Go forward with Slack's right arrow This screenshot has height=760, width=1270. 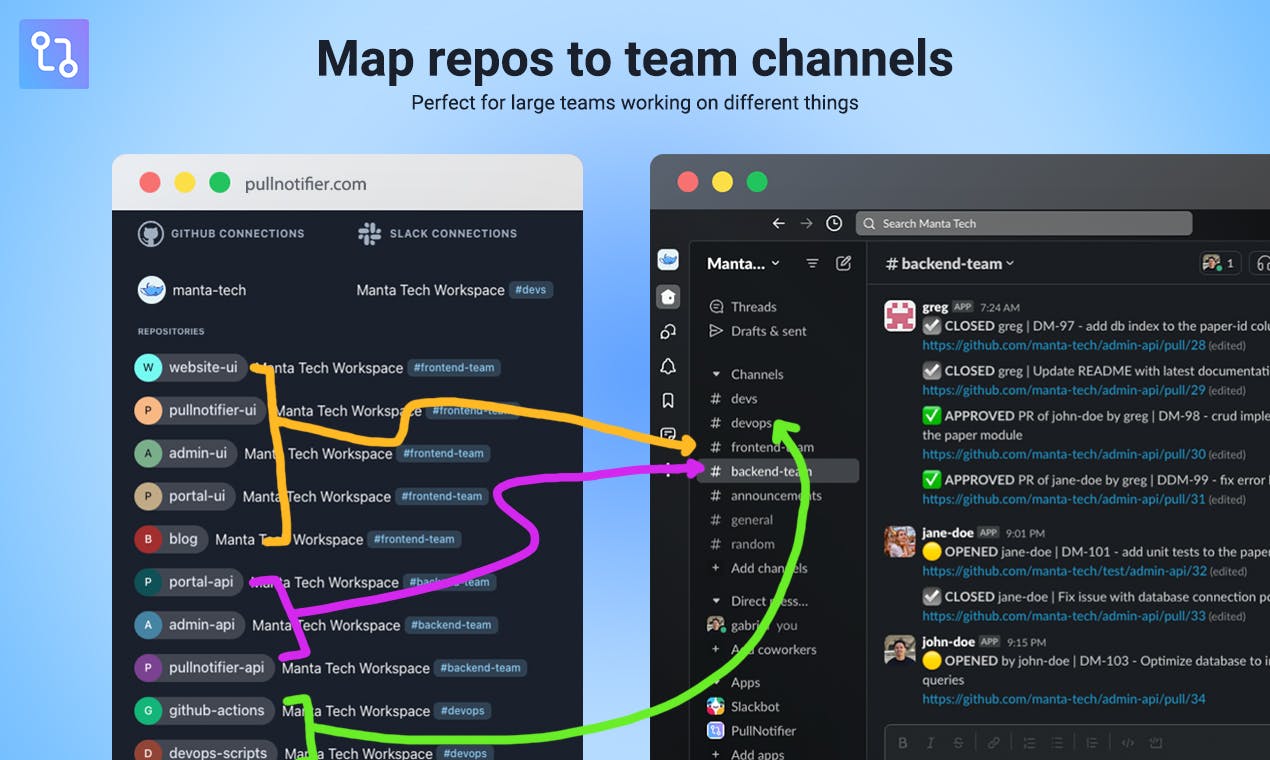pos(806,223)
